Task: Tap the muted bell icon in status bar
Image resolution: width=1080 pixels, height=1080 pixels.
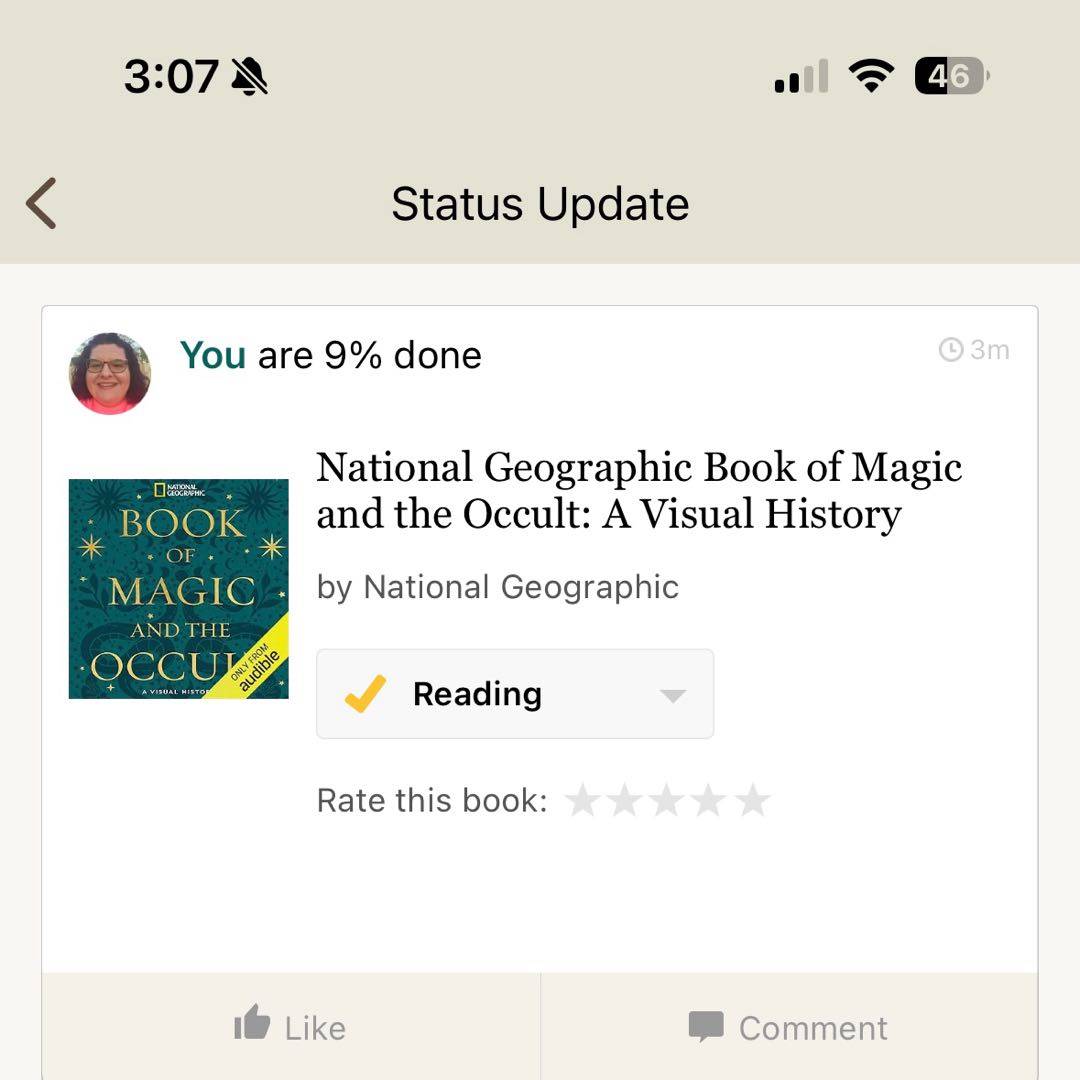Action: coord(249,76)
